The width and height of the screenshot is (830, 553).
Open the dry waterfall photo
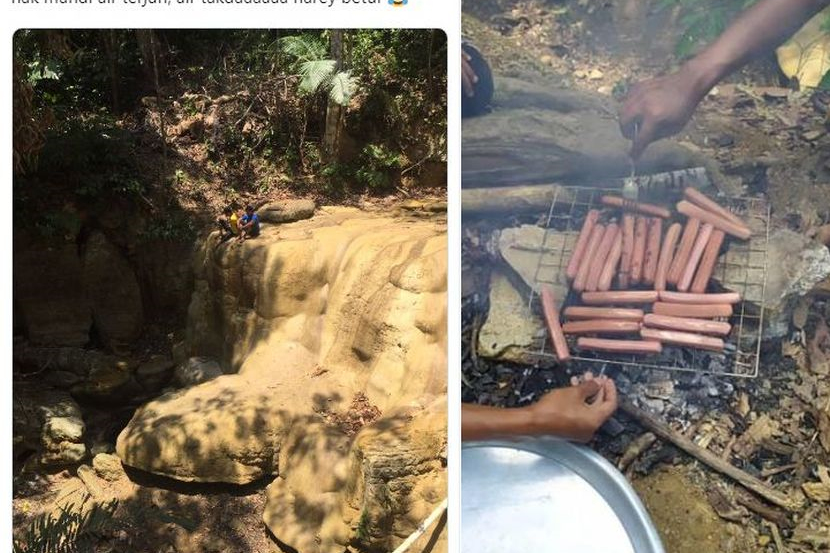pos(230,291)
